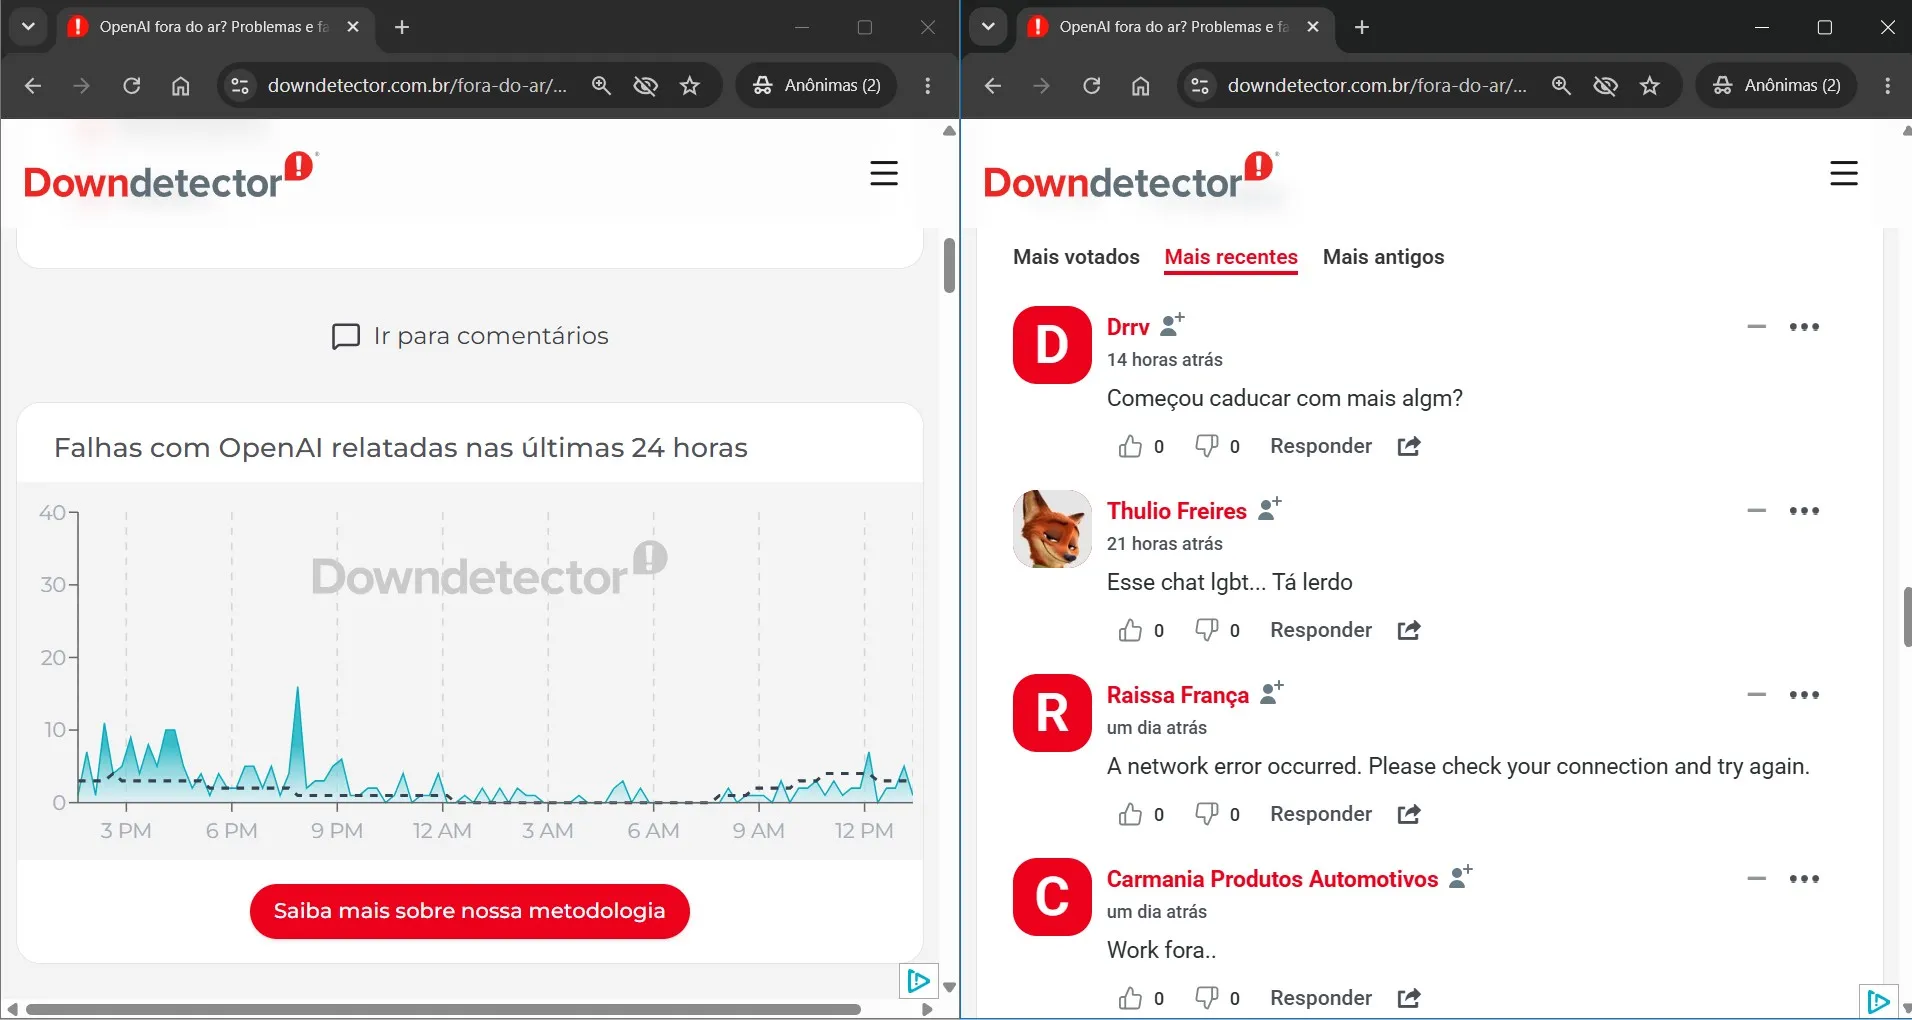This screenshot has height=1020, width=1912.
Task: Follow user Drrv icon
Action: (x=1172, y=324)
